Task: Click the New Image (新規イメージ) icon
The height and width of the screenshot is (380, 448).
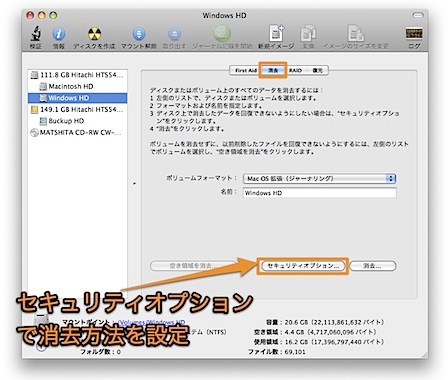Action: coord(276,33)
